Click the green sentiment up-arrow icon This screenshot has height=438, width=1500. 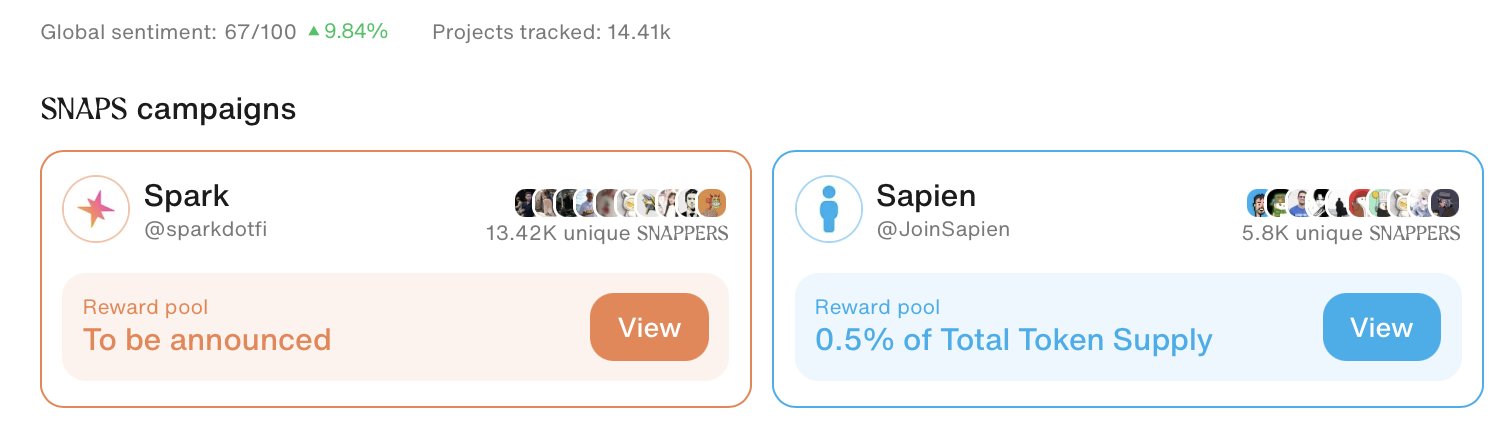[x=314, y=32]
